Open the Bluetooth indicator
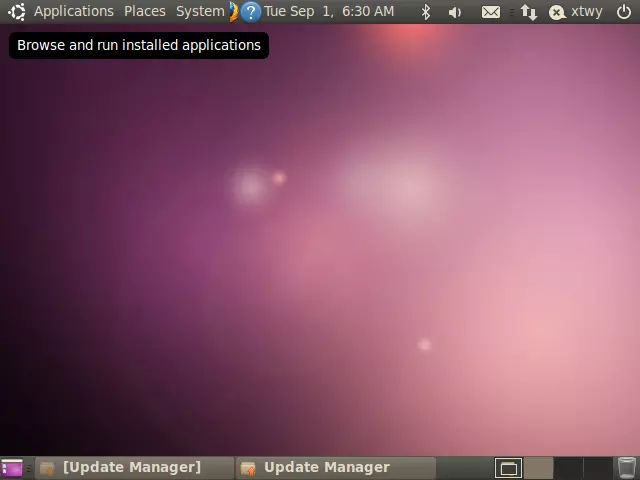The height and width of the screenshot is (480, 640). [426, 12]
